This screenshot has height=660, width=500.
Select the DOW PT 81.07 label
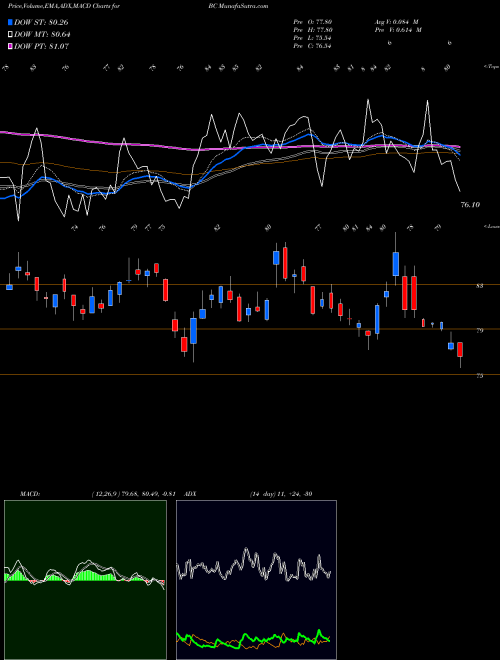pos(41,46)
